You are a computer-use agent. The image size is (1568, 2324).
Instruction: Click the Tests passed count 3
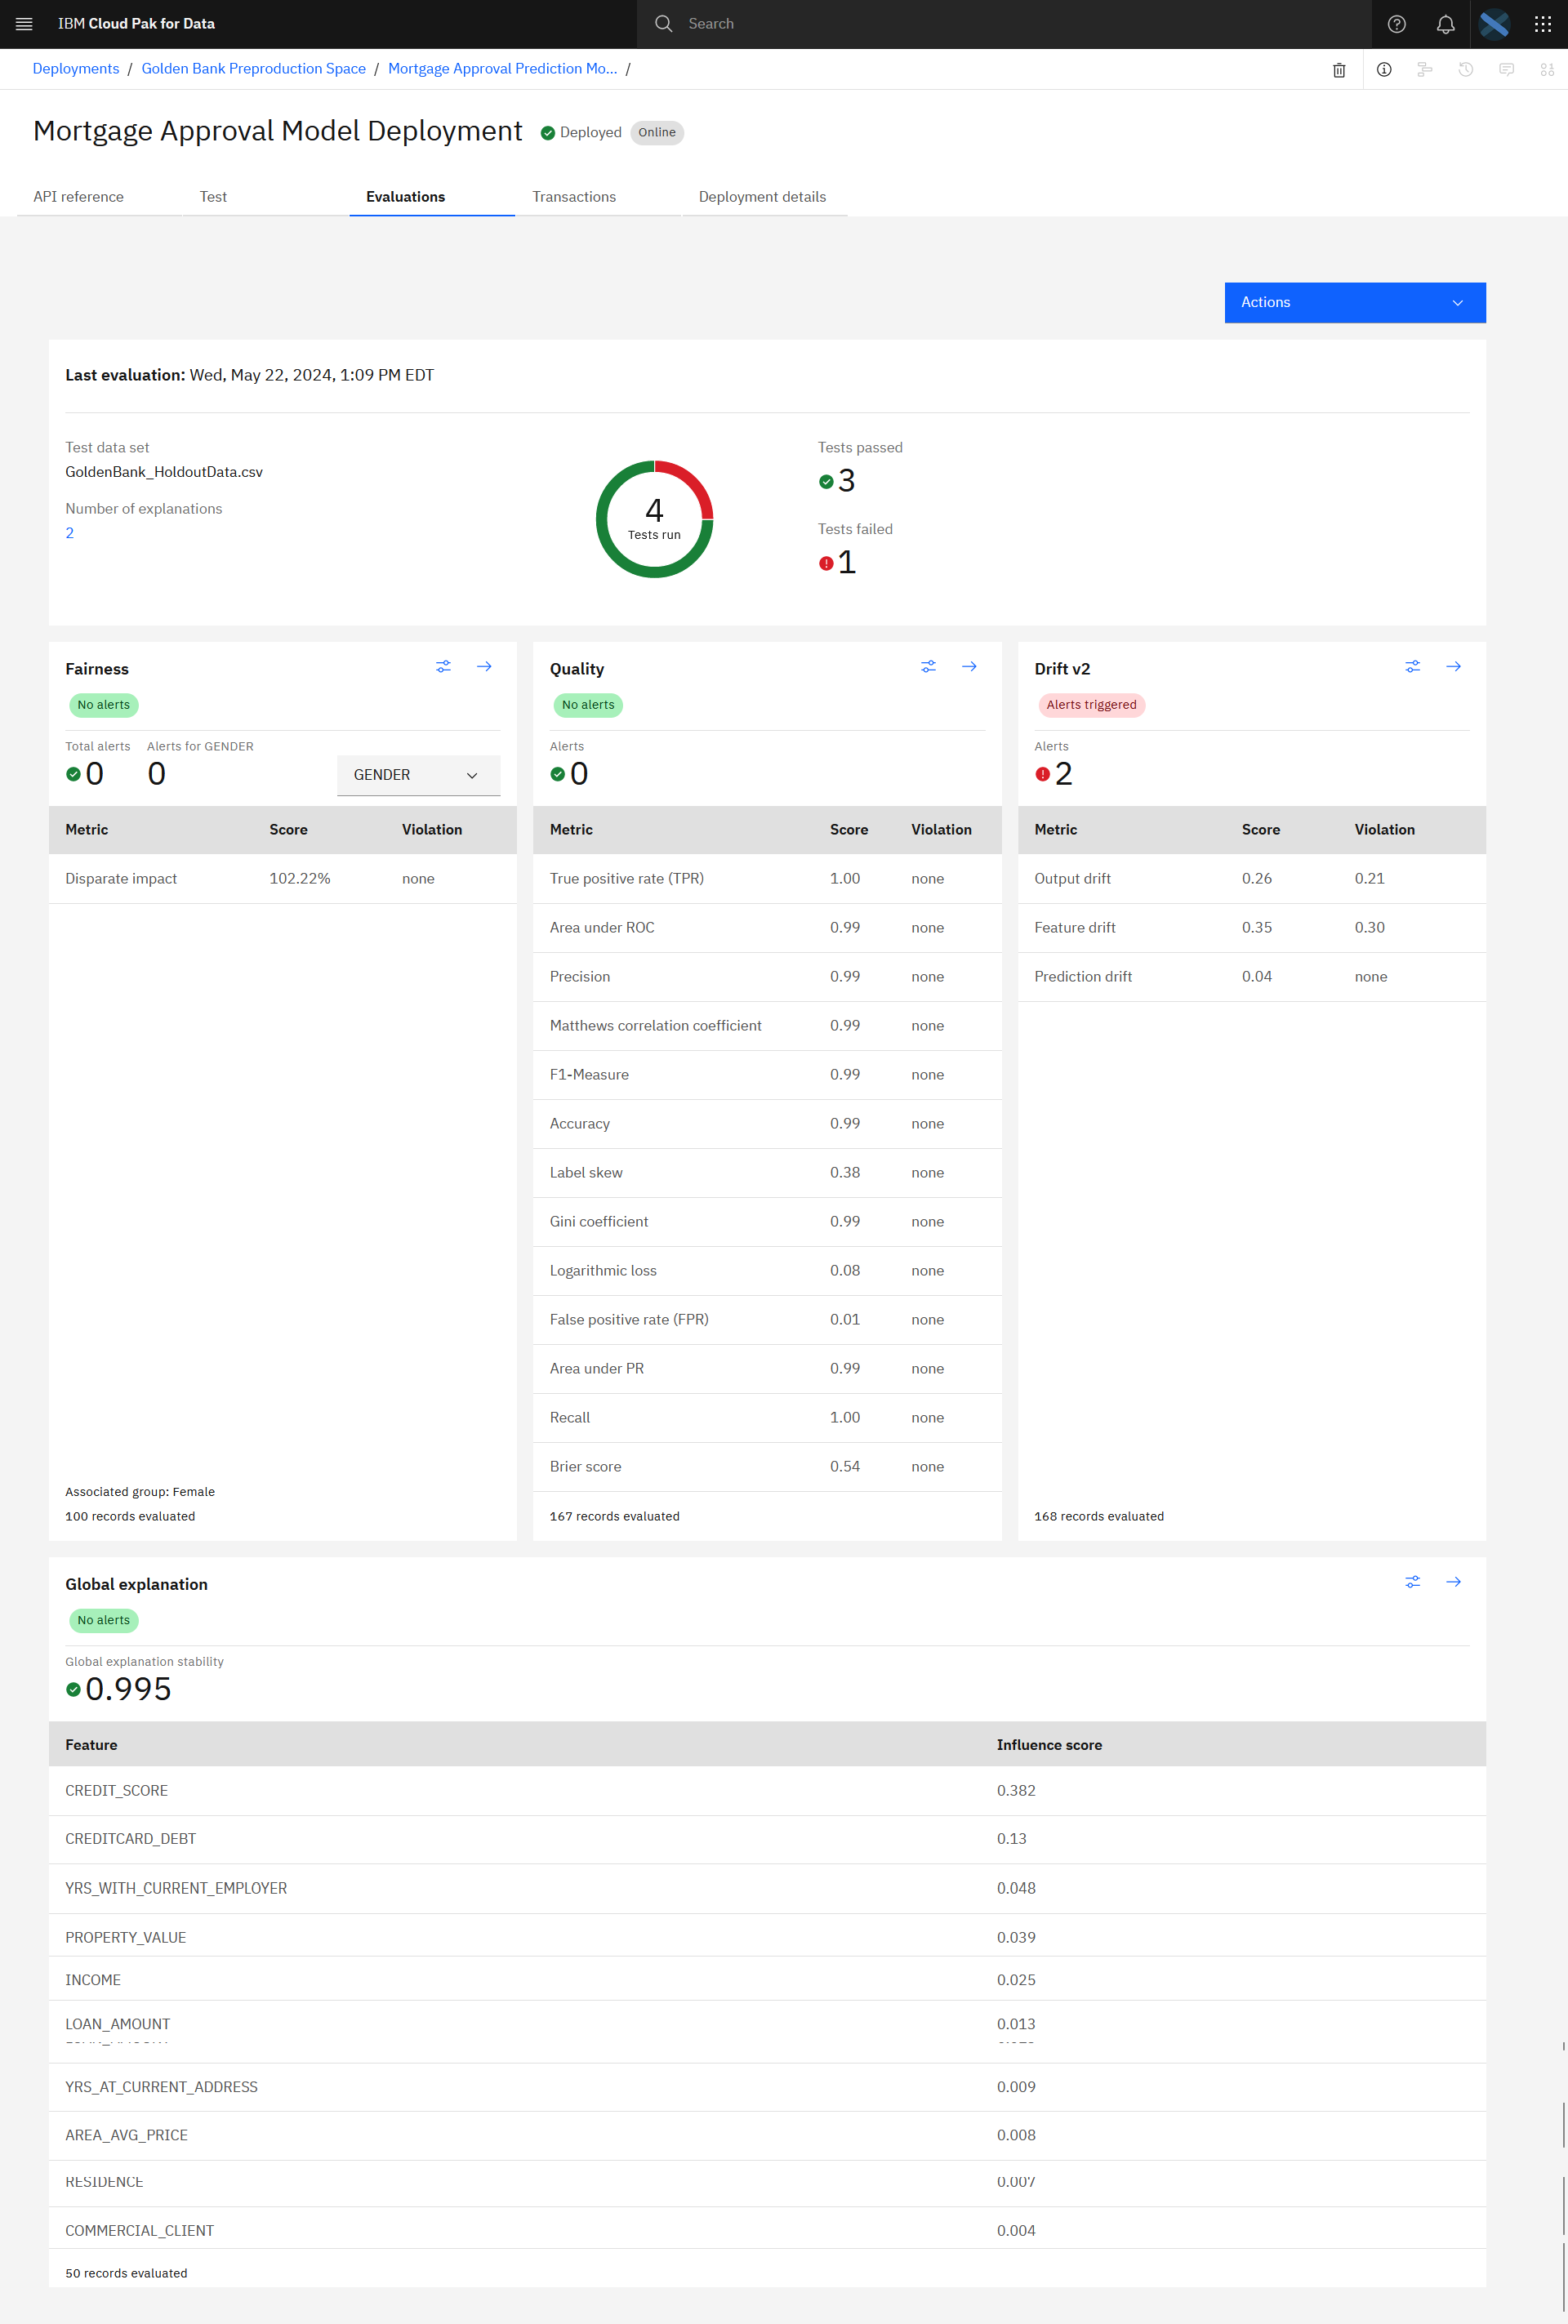847,481
